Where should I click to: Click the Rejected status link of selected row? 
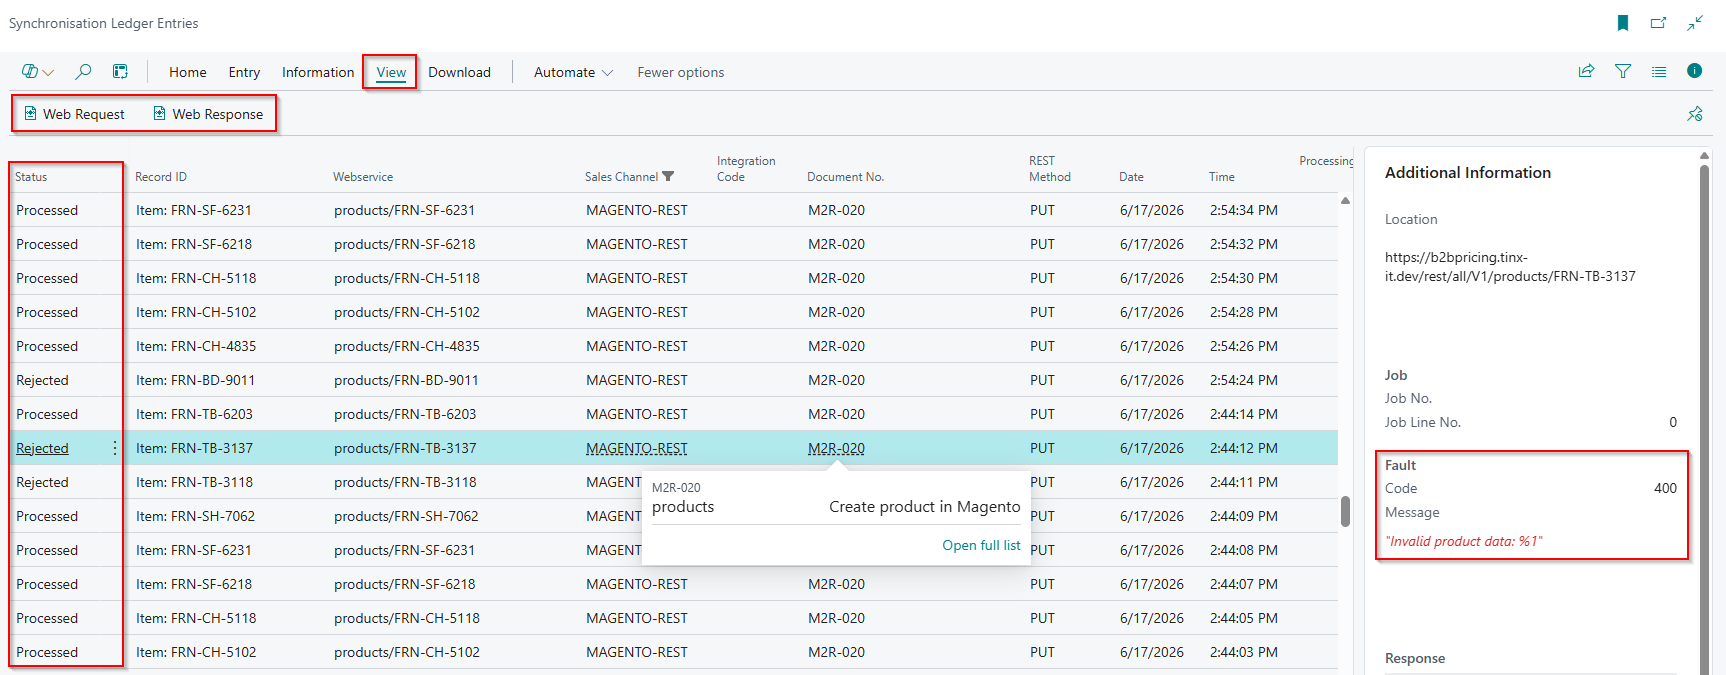point(43,448)
